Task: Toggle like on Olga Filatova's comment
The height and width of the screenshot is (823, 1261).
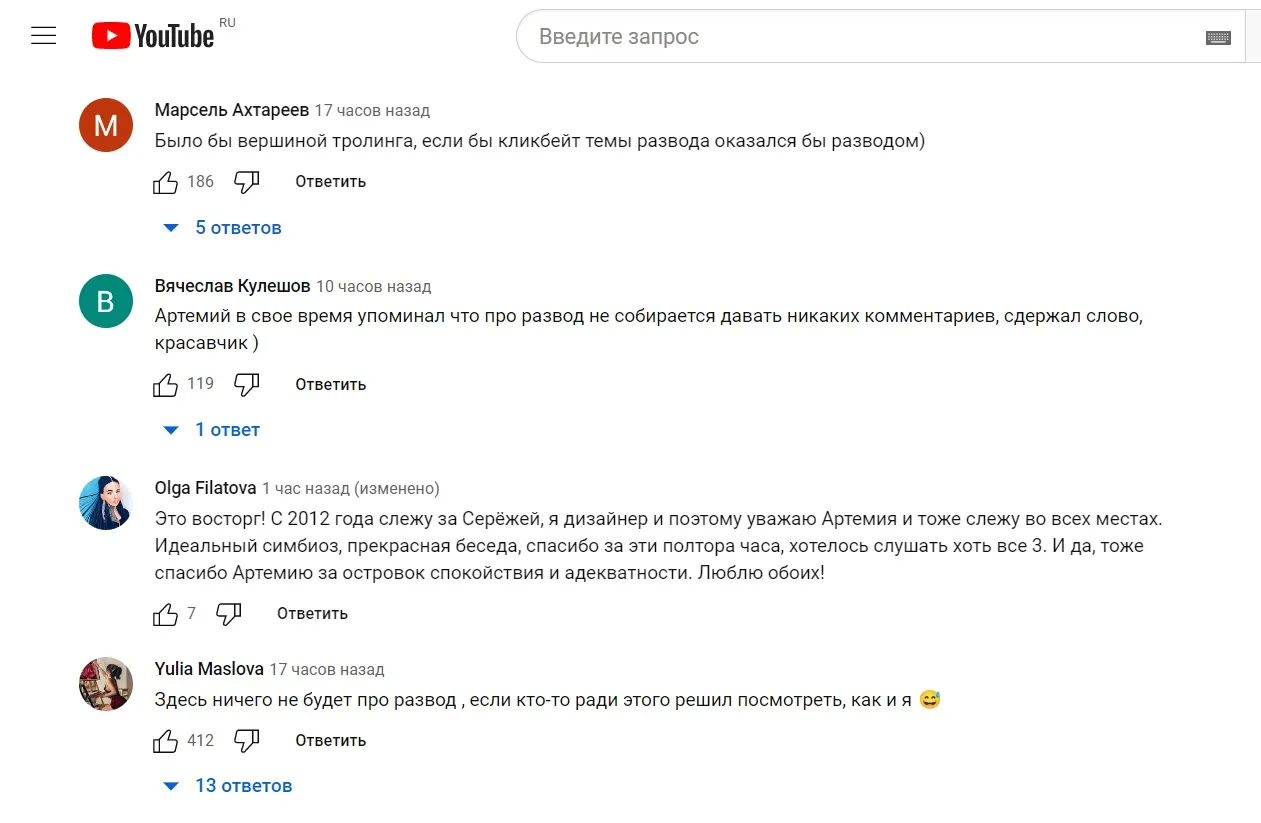Action: point(166,613)
